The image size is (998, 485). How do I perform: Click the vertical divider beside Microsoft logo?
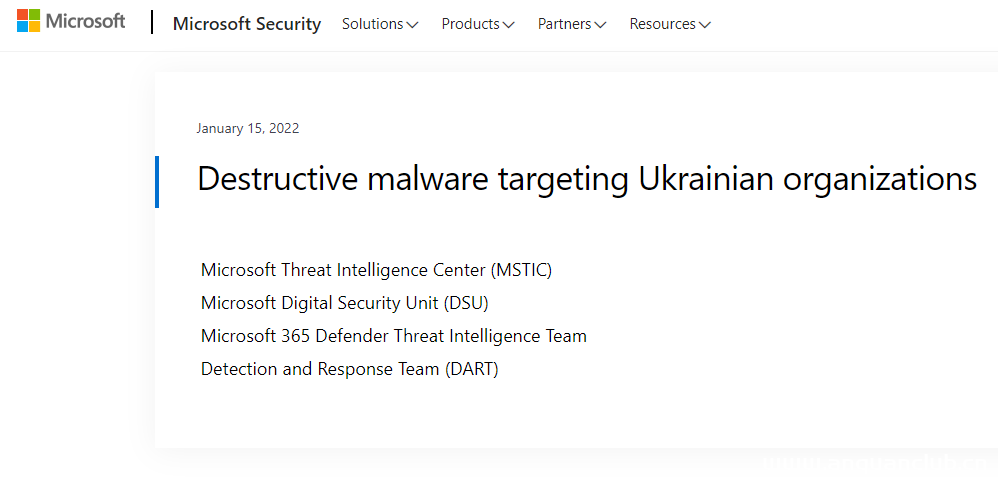pyautogui.click(x=152, y=22)
